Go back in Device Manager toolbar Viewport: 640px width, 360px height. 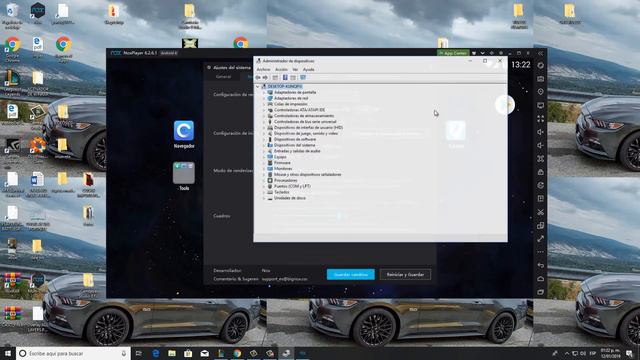(258, 78)
